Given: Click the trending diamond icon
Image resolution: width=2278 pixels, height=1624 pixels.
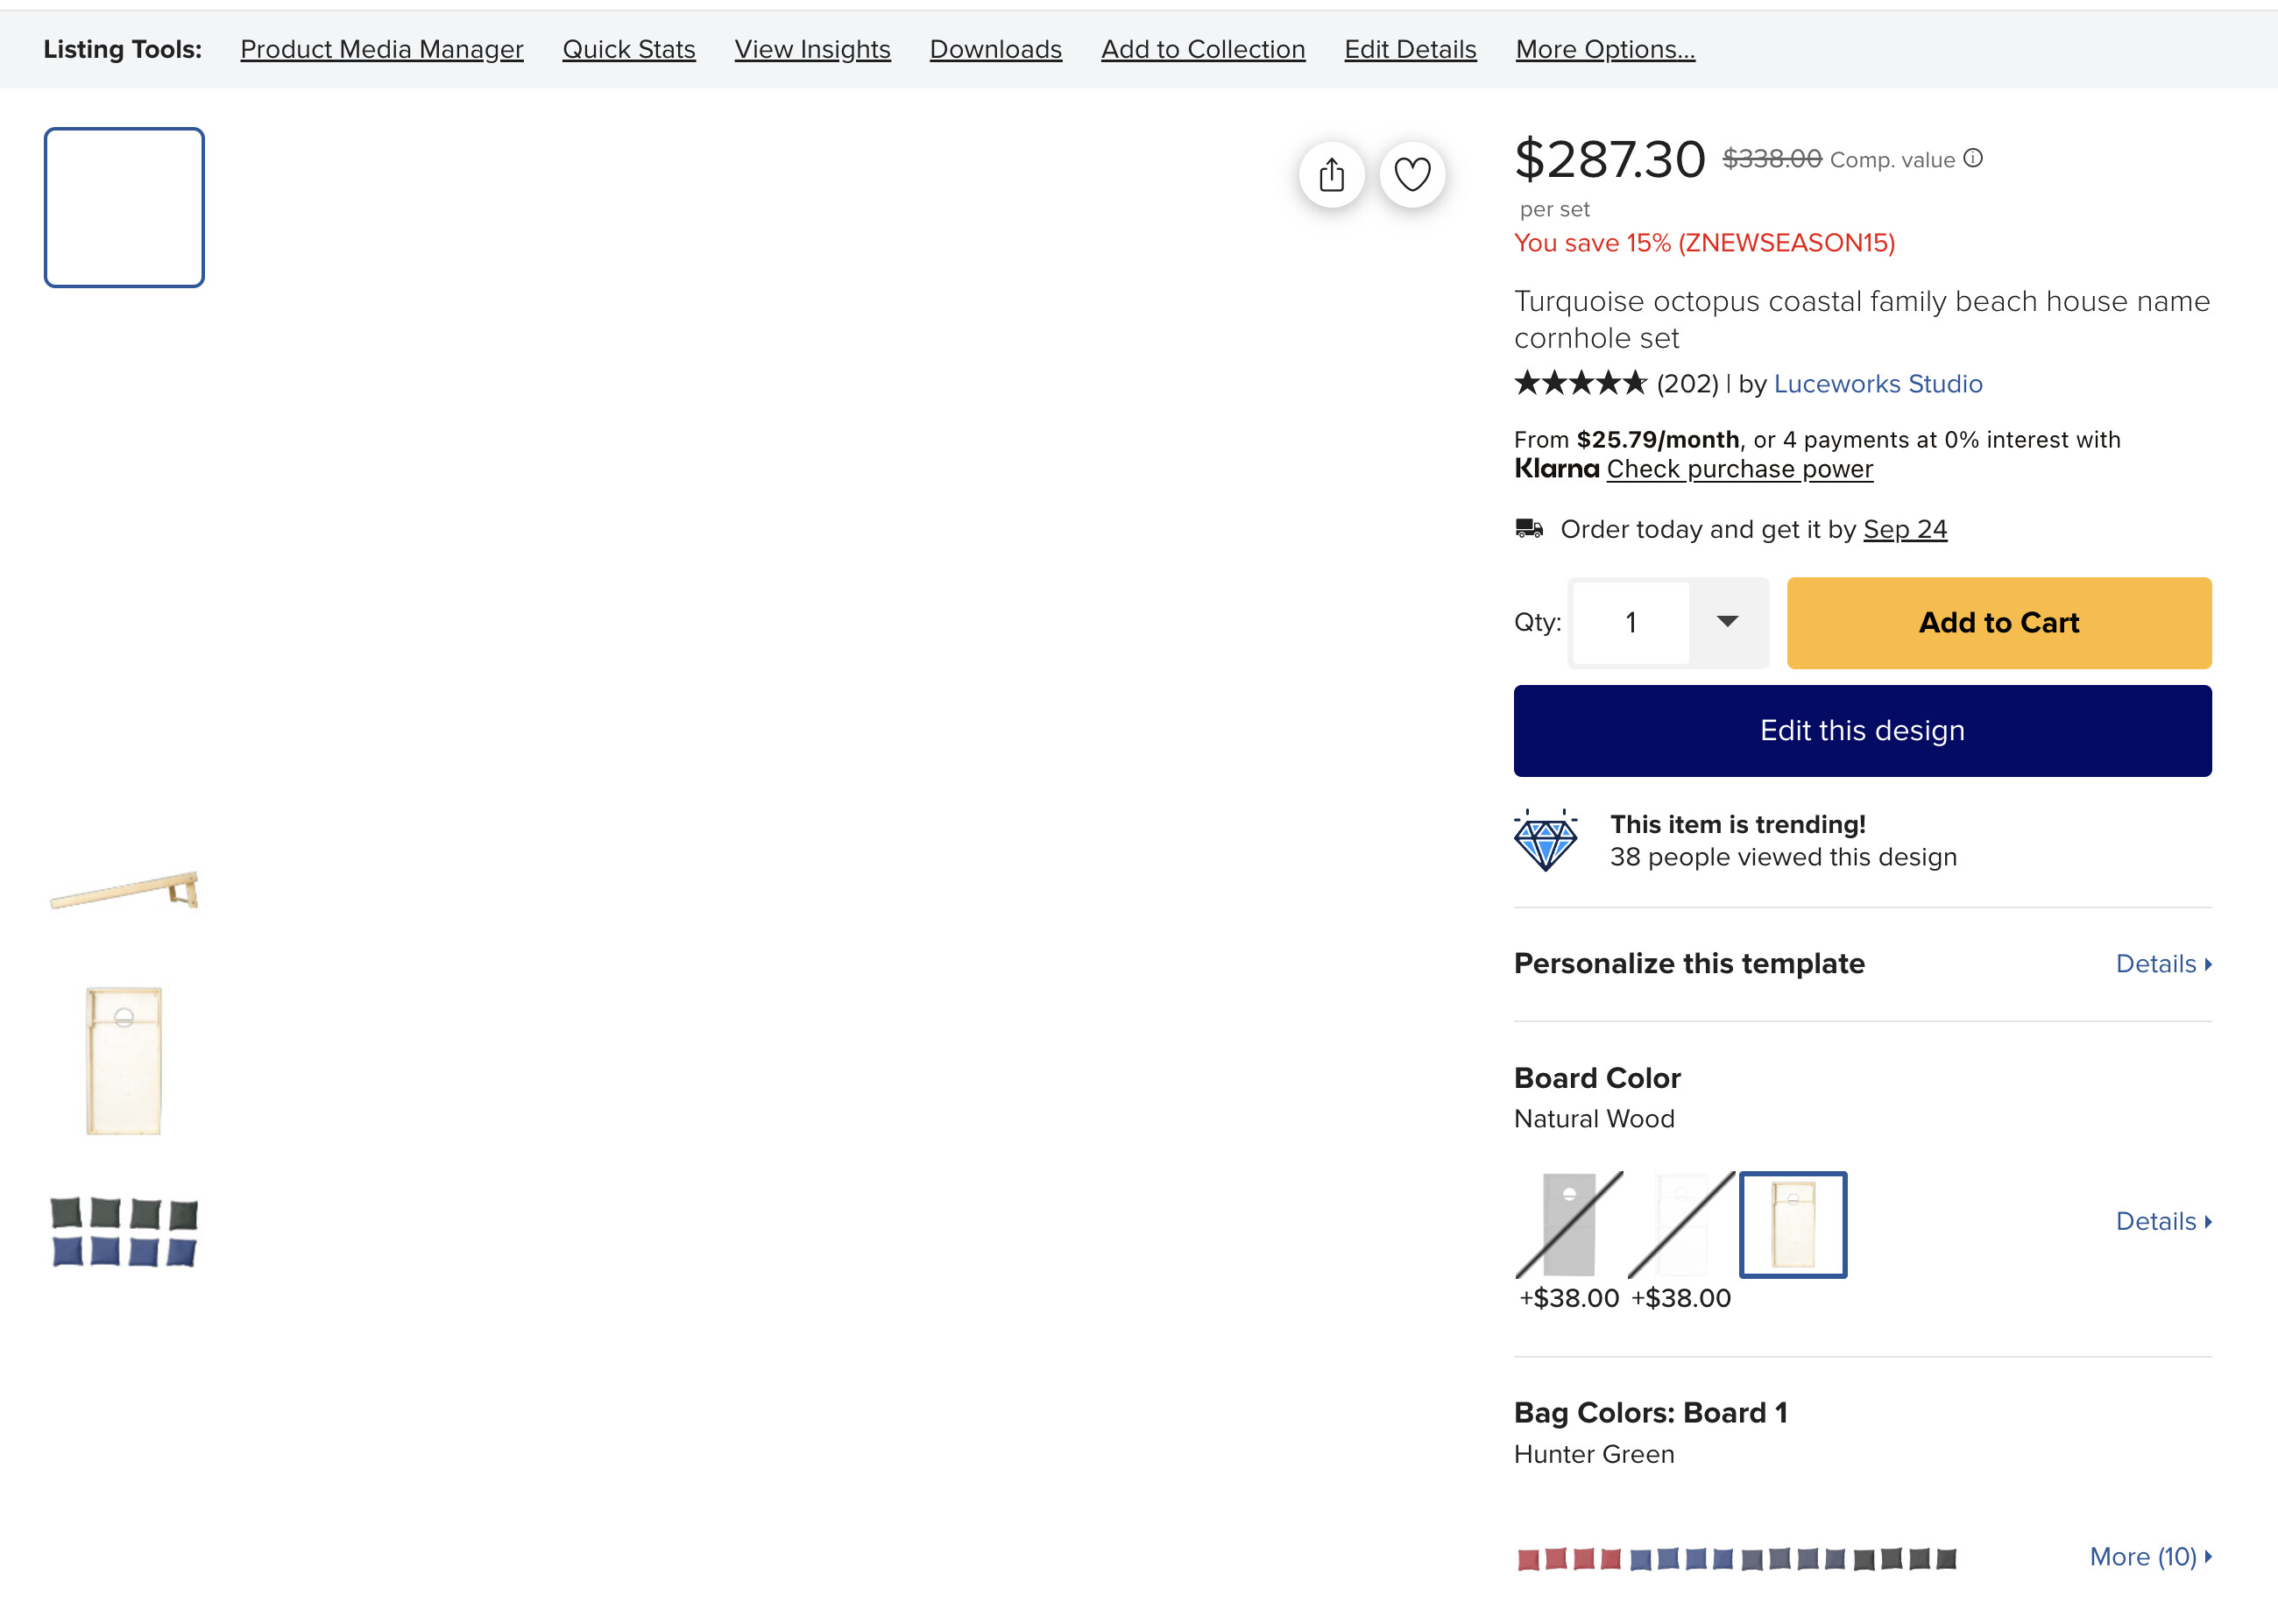Looking at the screenshot, I should (x=1545, y=840).
